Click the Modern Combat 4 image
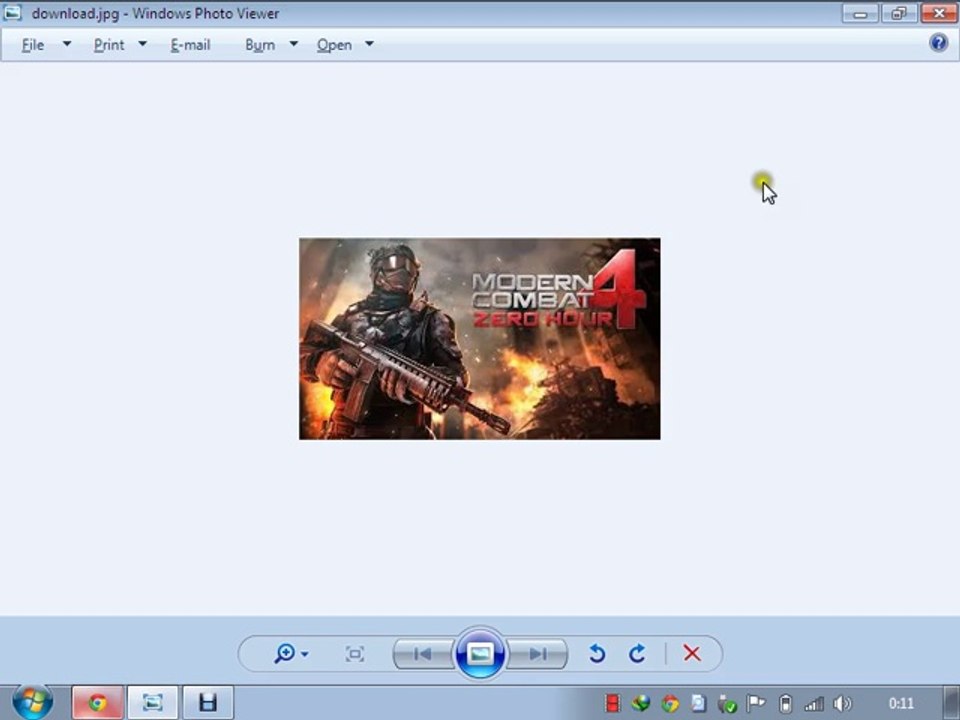Viewport: 960px width, 720px height. (479, 339)
